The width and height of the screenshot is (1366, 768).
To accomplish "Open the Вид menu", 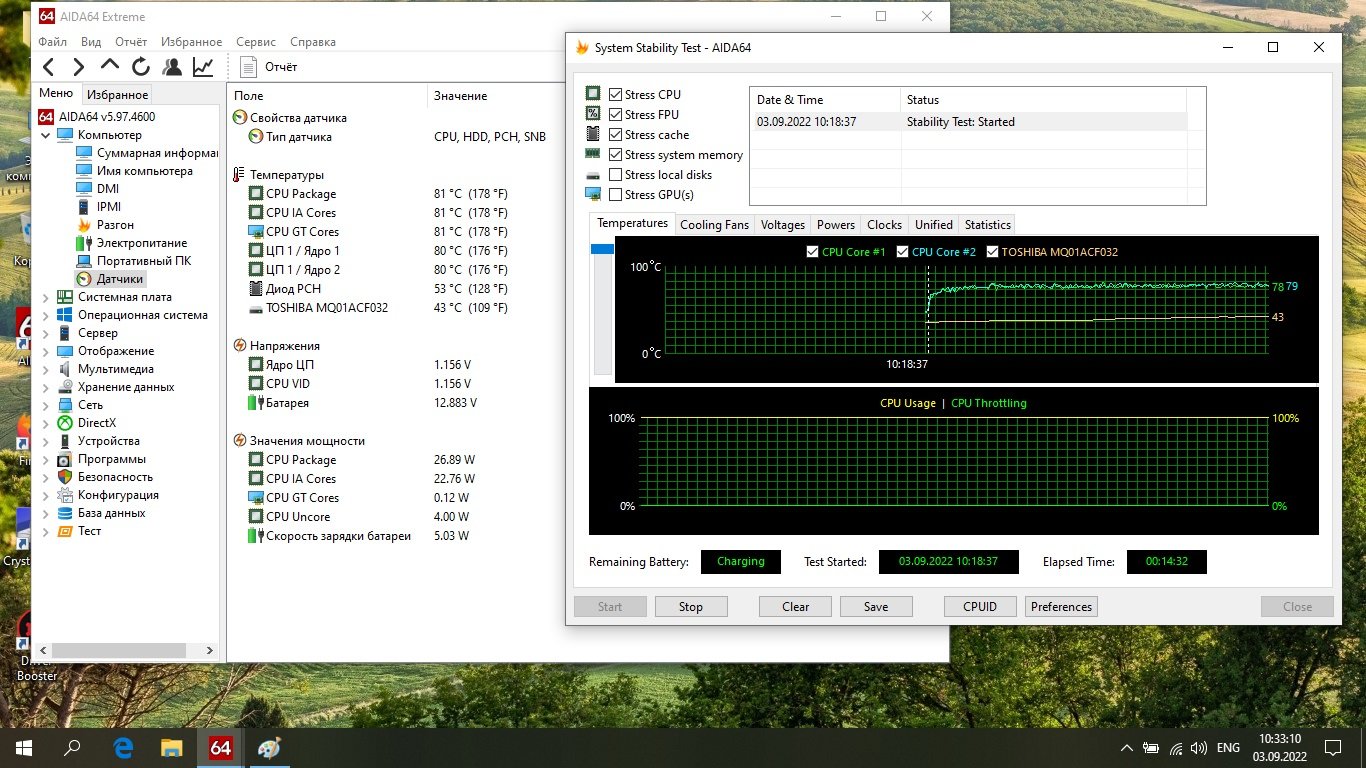I will click(91, 42).
